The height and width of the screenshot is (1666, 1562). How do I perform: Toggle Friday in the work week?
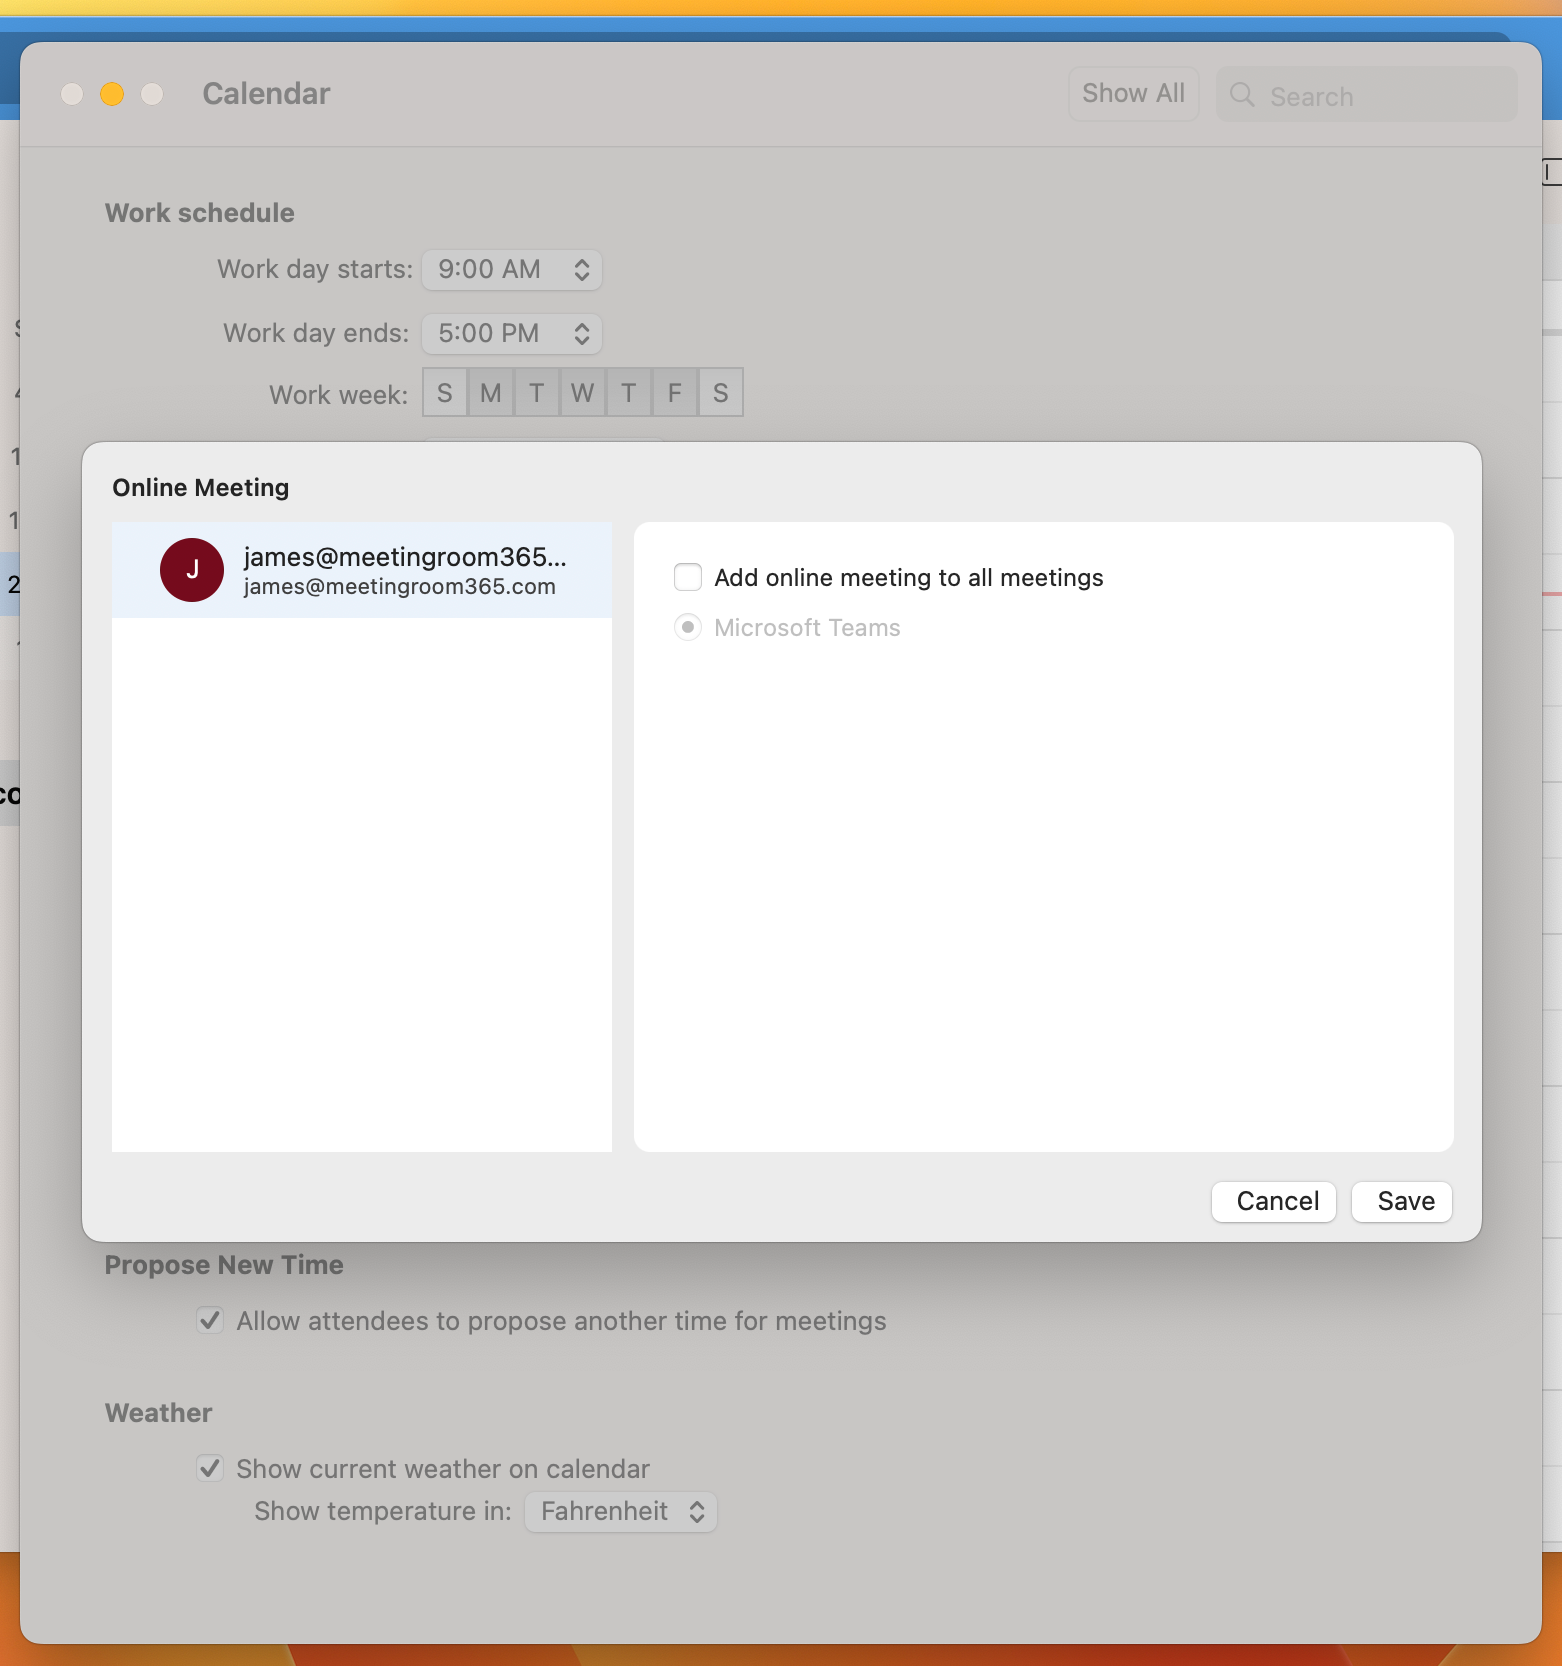pos(675,393)
